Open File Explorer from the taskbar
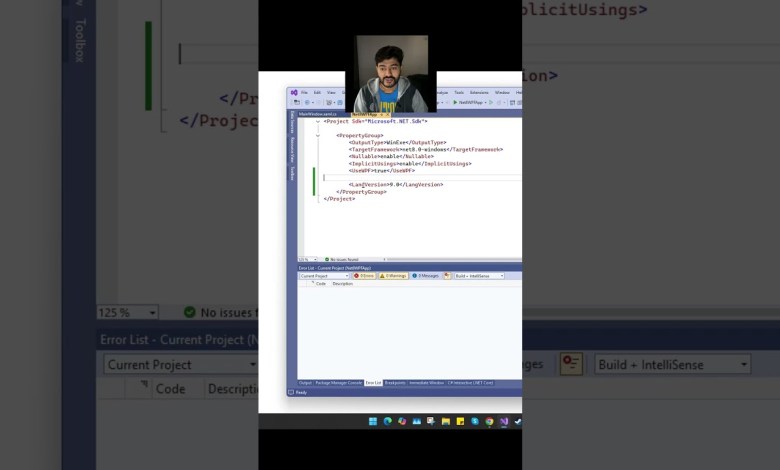This screenshot has height=470, width=780. [x=446, y=421]
